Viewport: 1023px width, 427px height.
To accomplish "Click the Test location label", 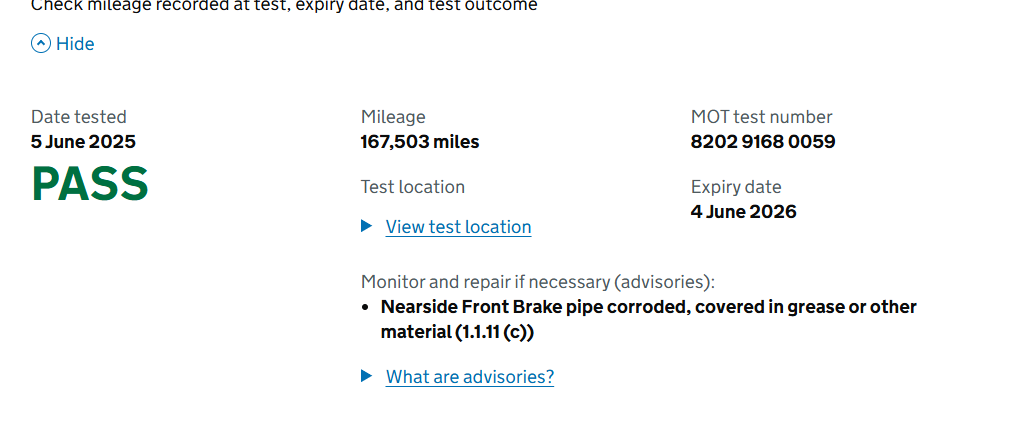I will pyautogui.click(x=413, y=187).
